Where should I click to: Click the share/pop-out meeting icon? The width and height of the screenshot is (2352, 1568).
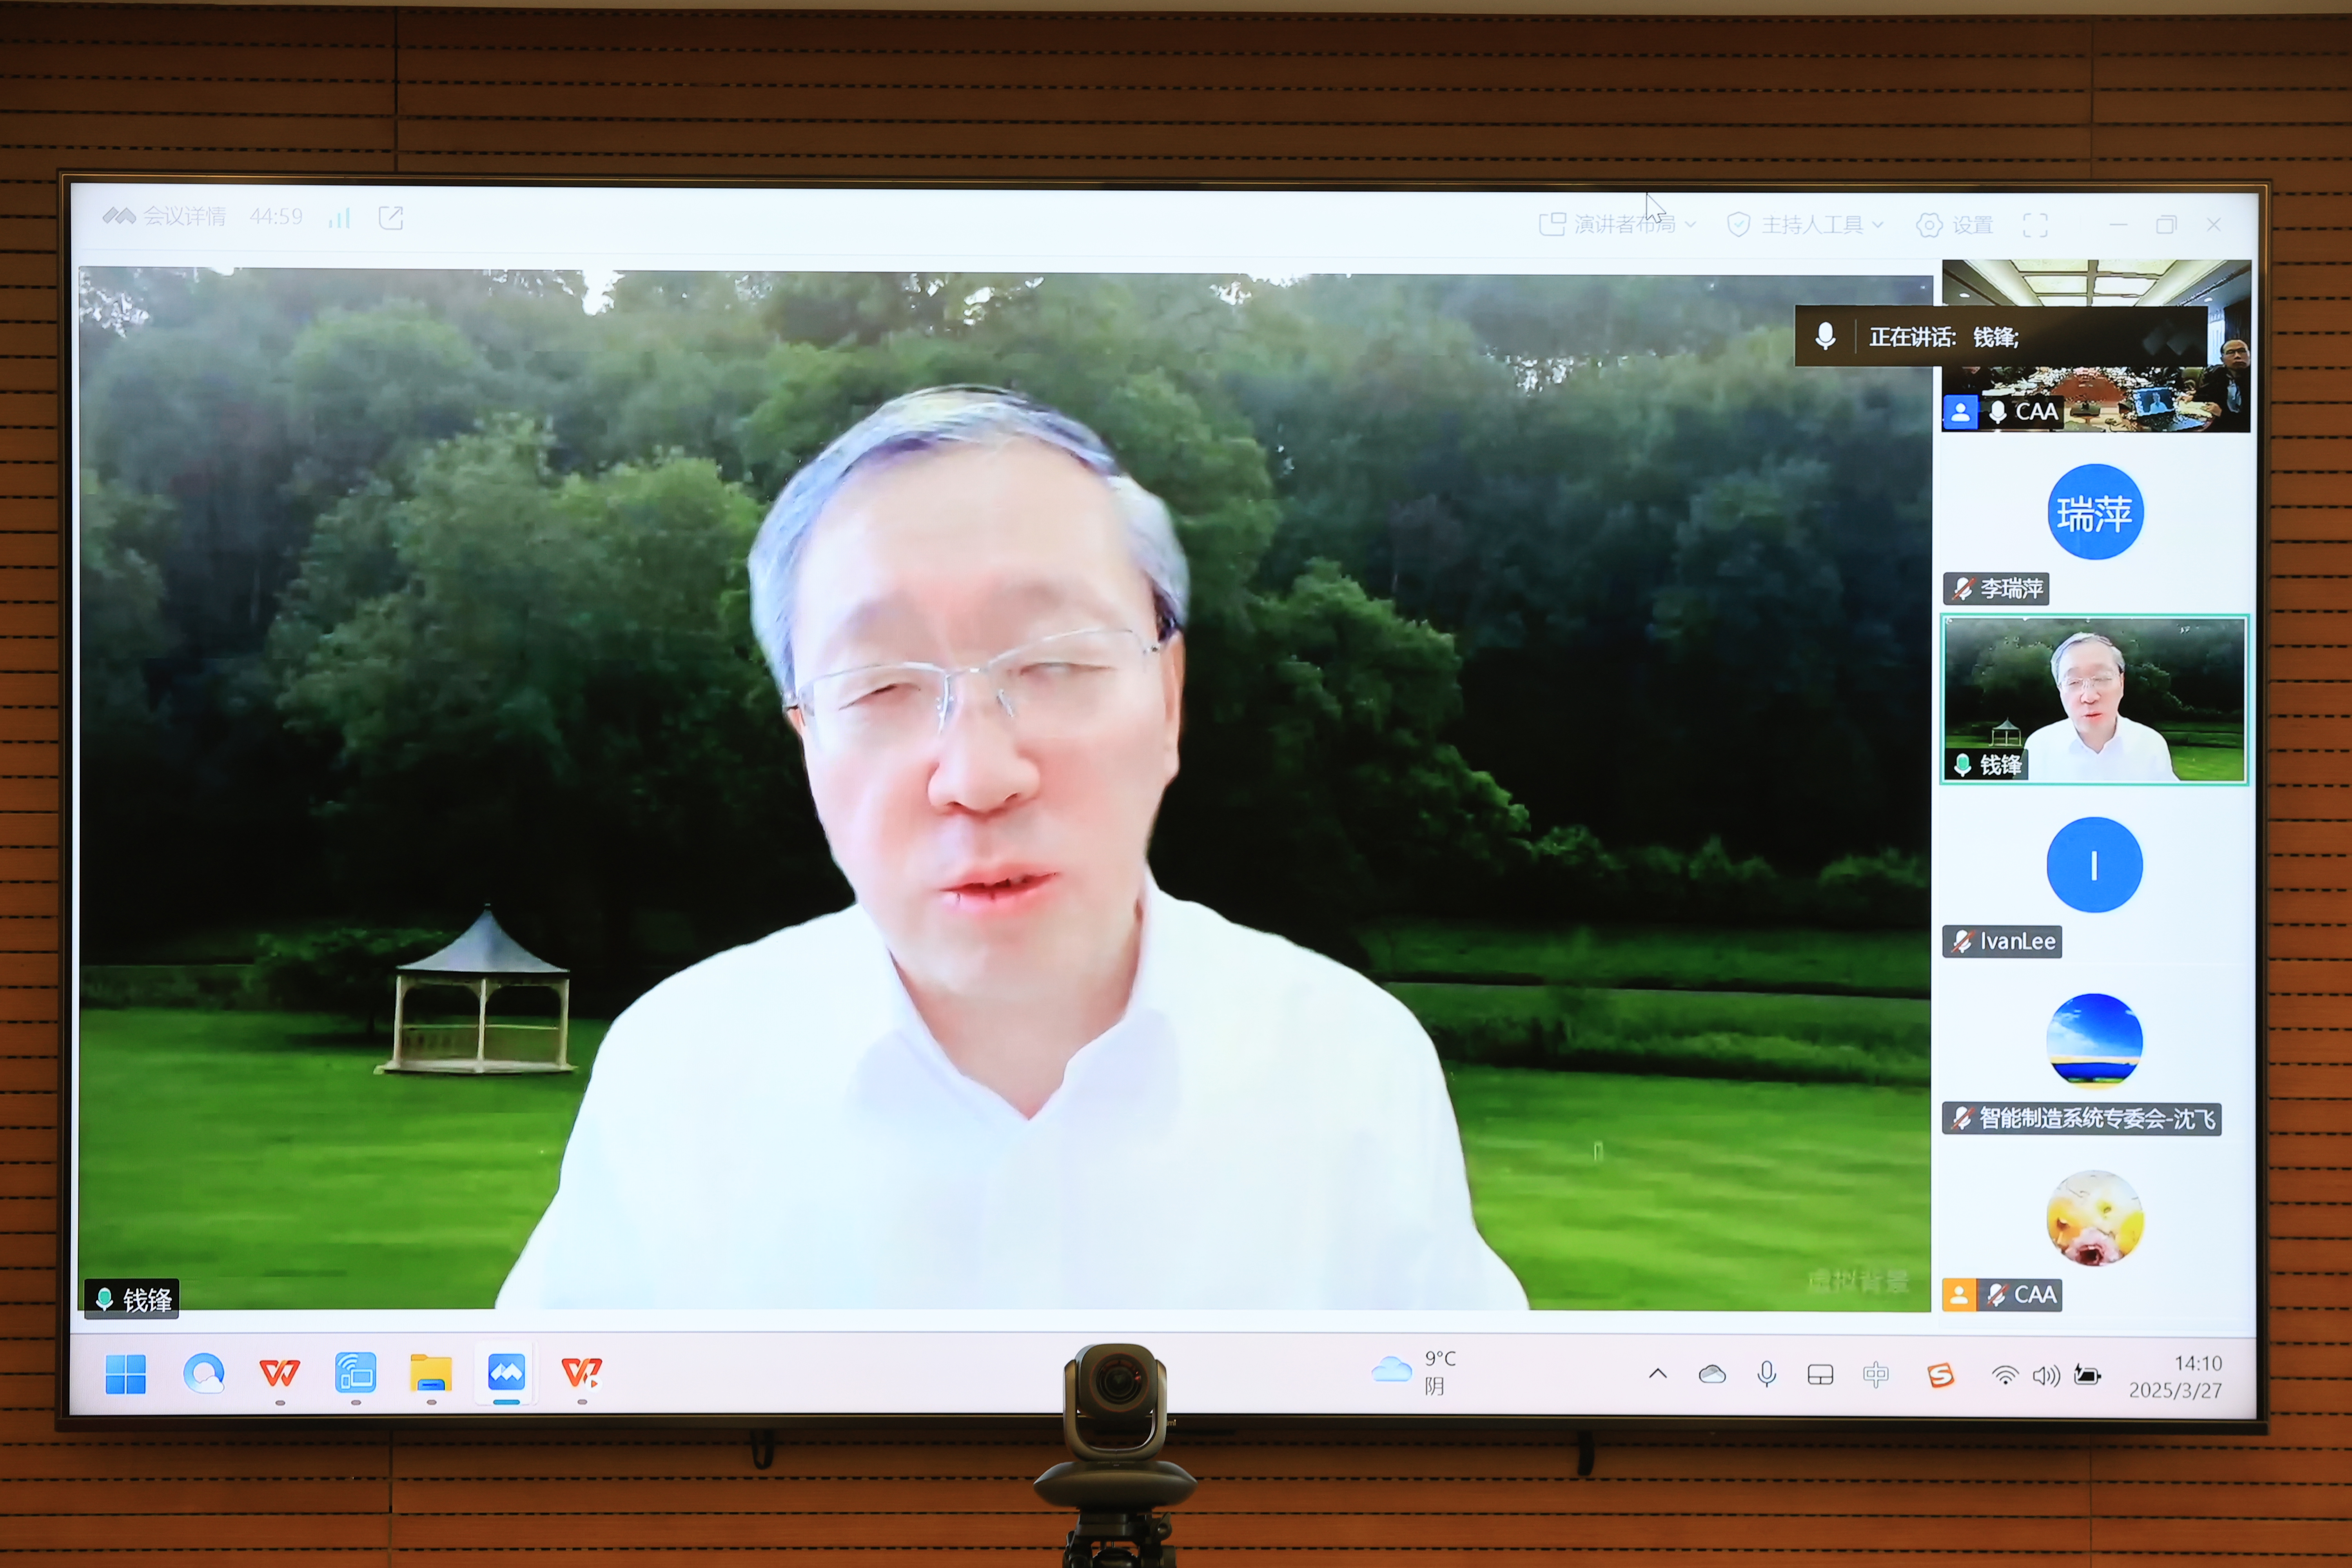(391, 217)
